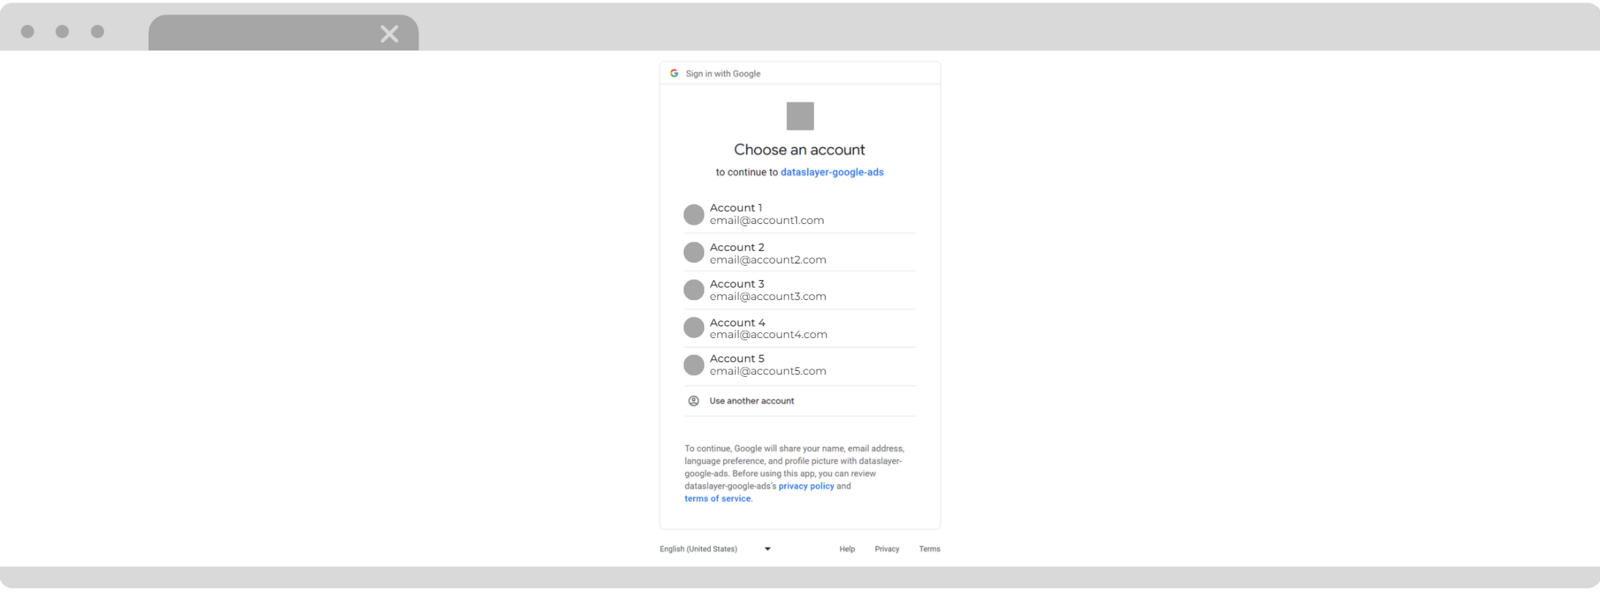Click the gray app logo above Choose an account
This screenshot has height=600, width=1600.
pos(800,116)
